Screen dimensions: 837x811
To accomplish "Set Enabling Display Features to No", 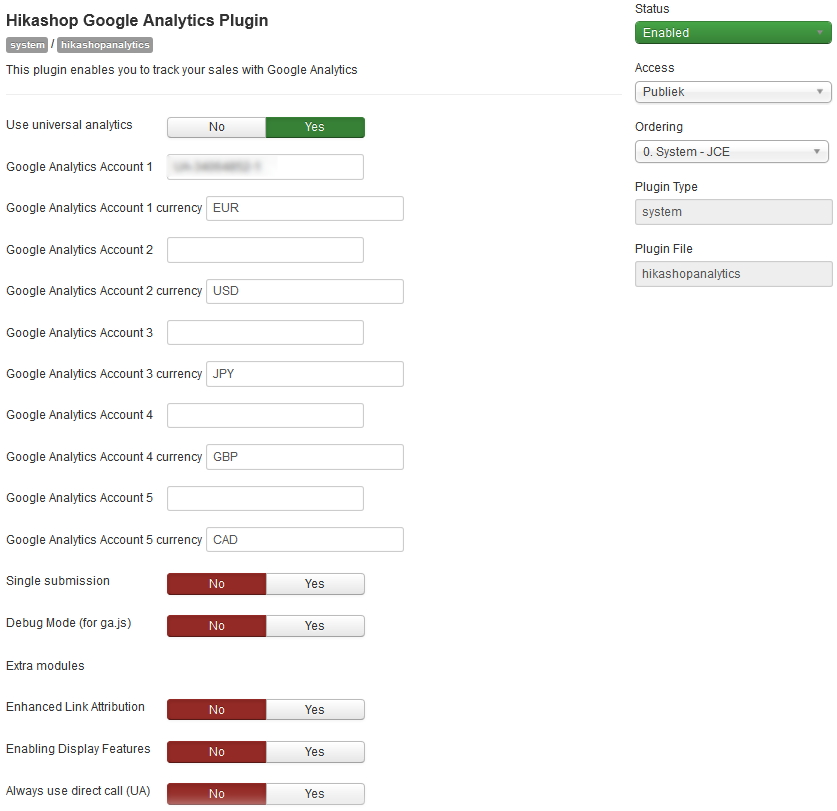I will [216, 752].
